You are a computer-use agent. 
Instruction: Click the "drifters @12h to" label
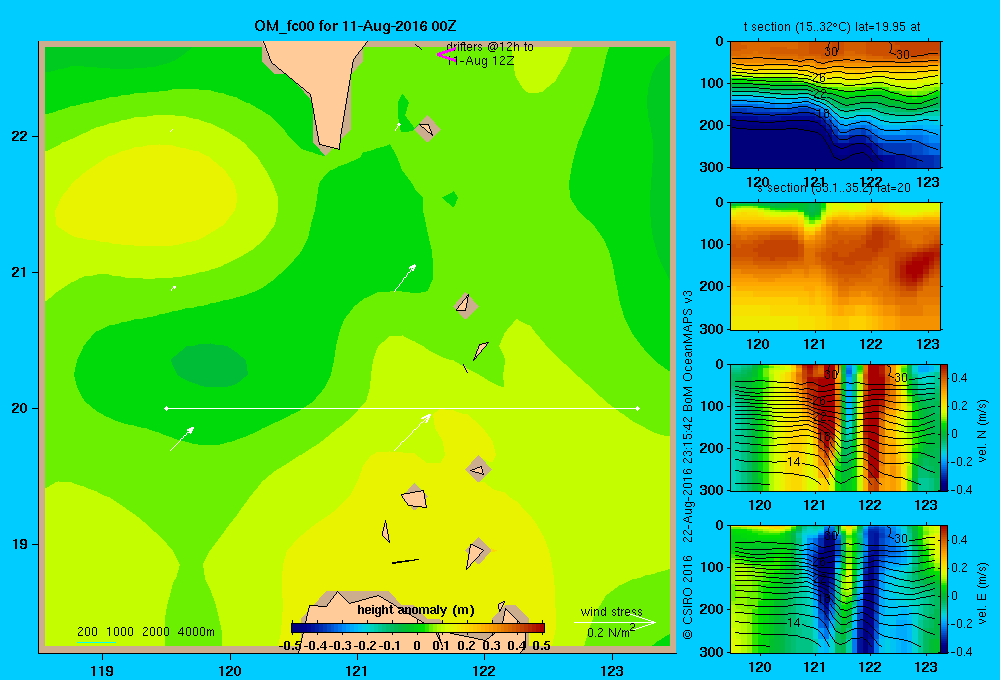(x=489, y=47)
